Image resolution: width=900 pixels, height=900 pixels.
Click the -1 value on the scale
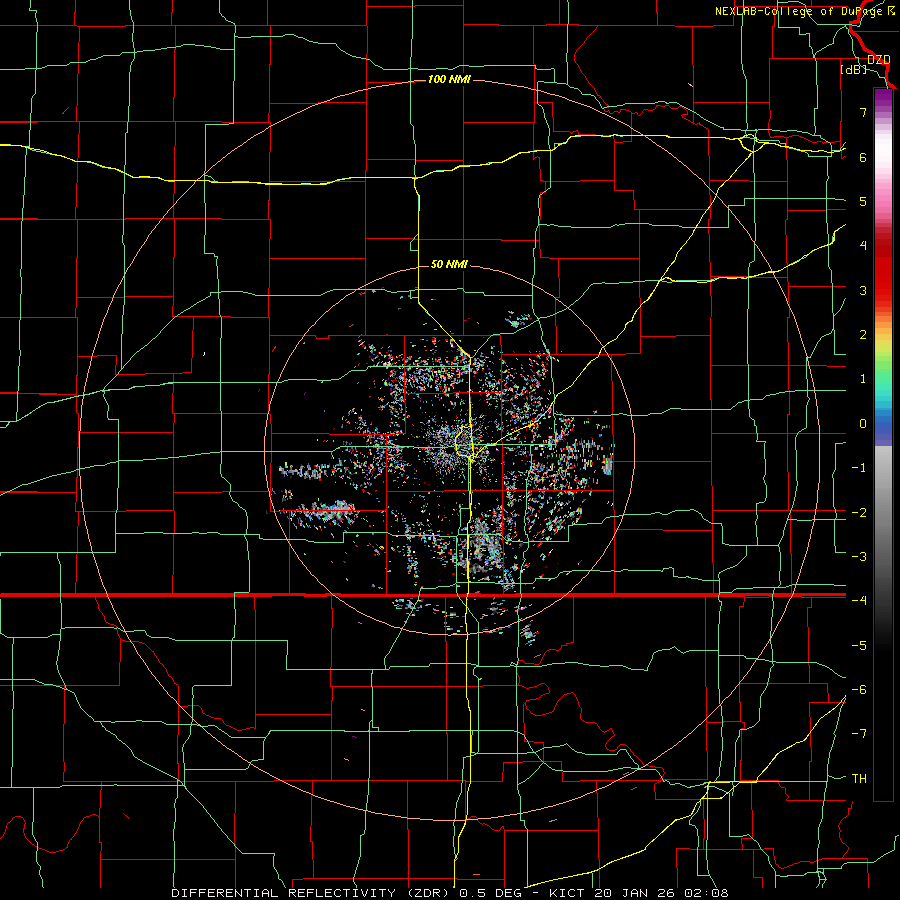[859, 468]
